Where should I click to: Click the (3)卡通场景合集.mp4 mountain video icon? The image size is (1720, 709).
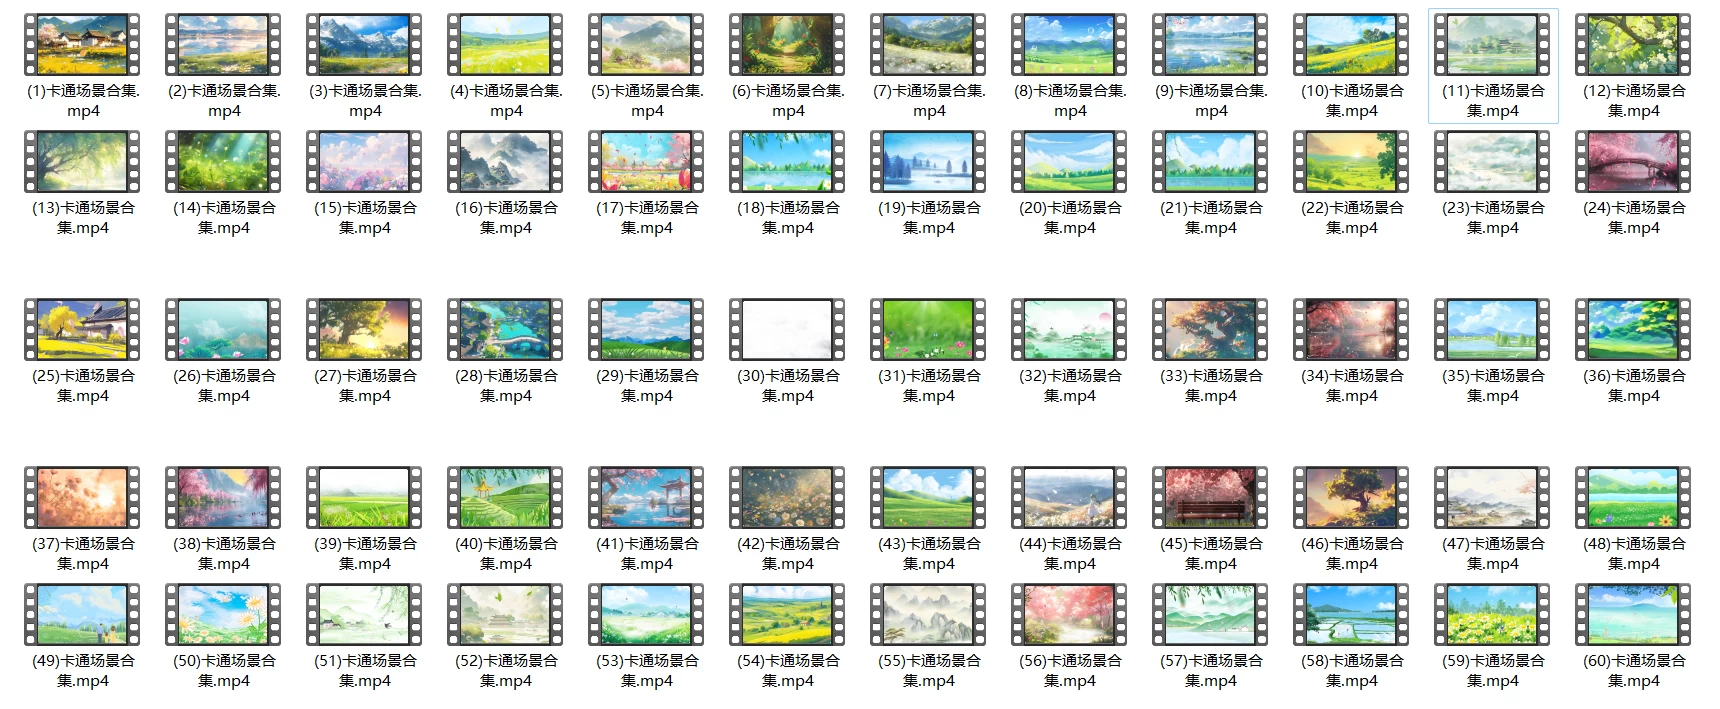[x=365, y=44]
